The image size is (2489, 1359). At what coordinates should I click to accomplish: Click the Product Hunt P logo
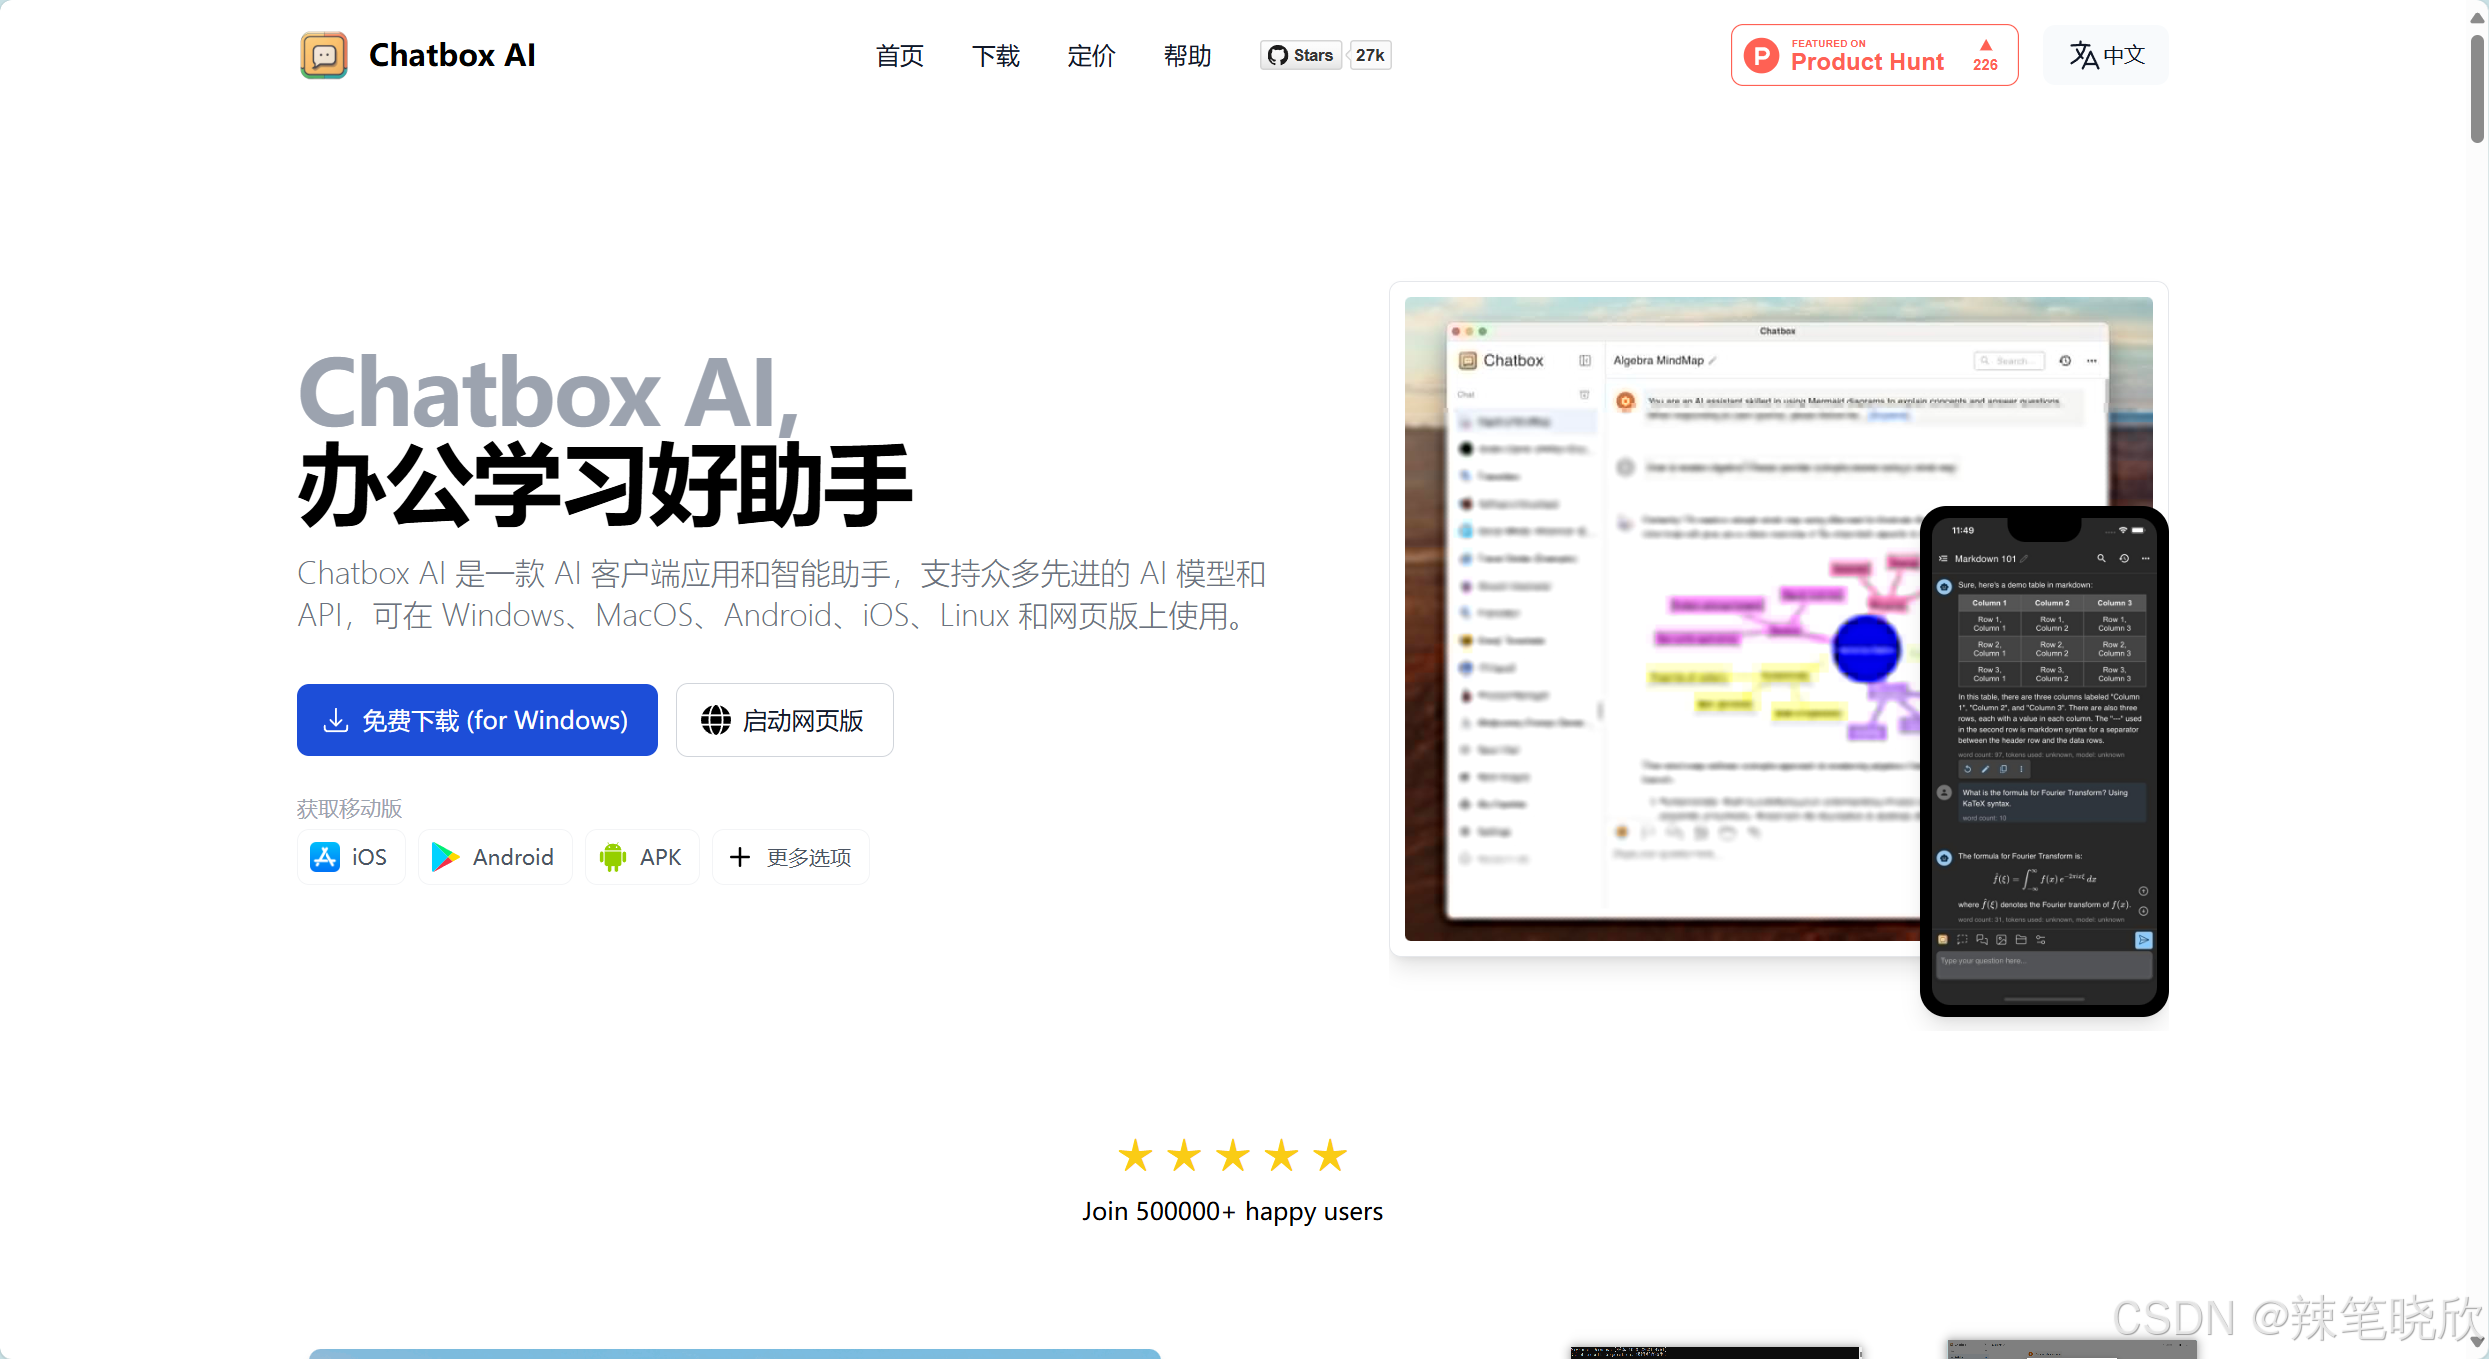tap(1762, 55)
